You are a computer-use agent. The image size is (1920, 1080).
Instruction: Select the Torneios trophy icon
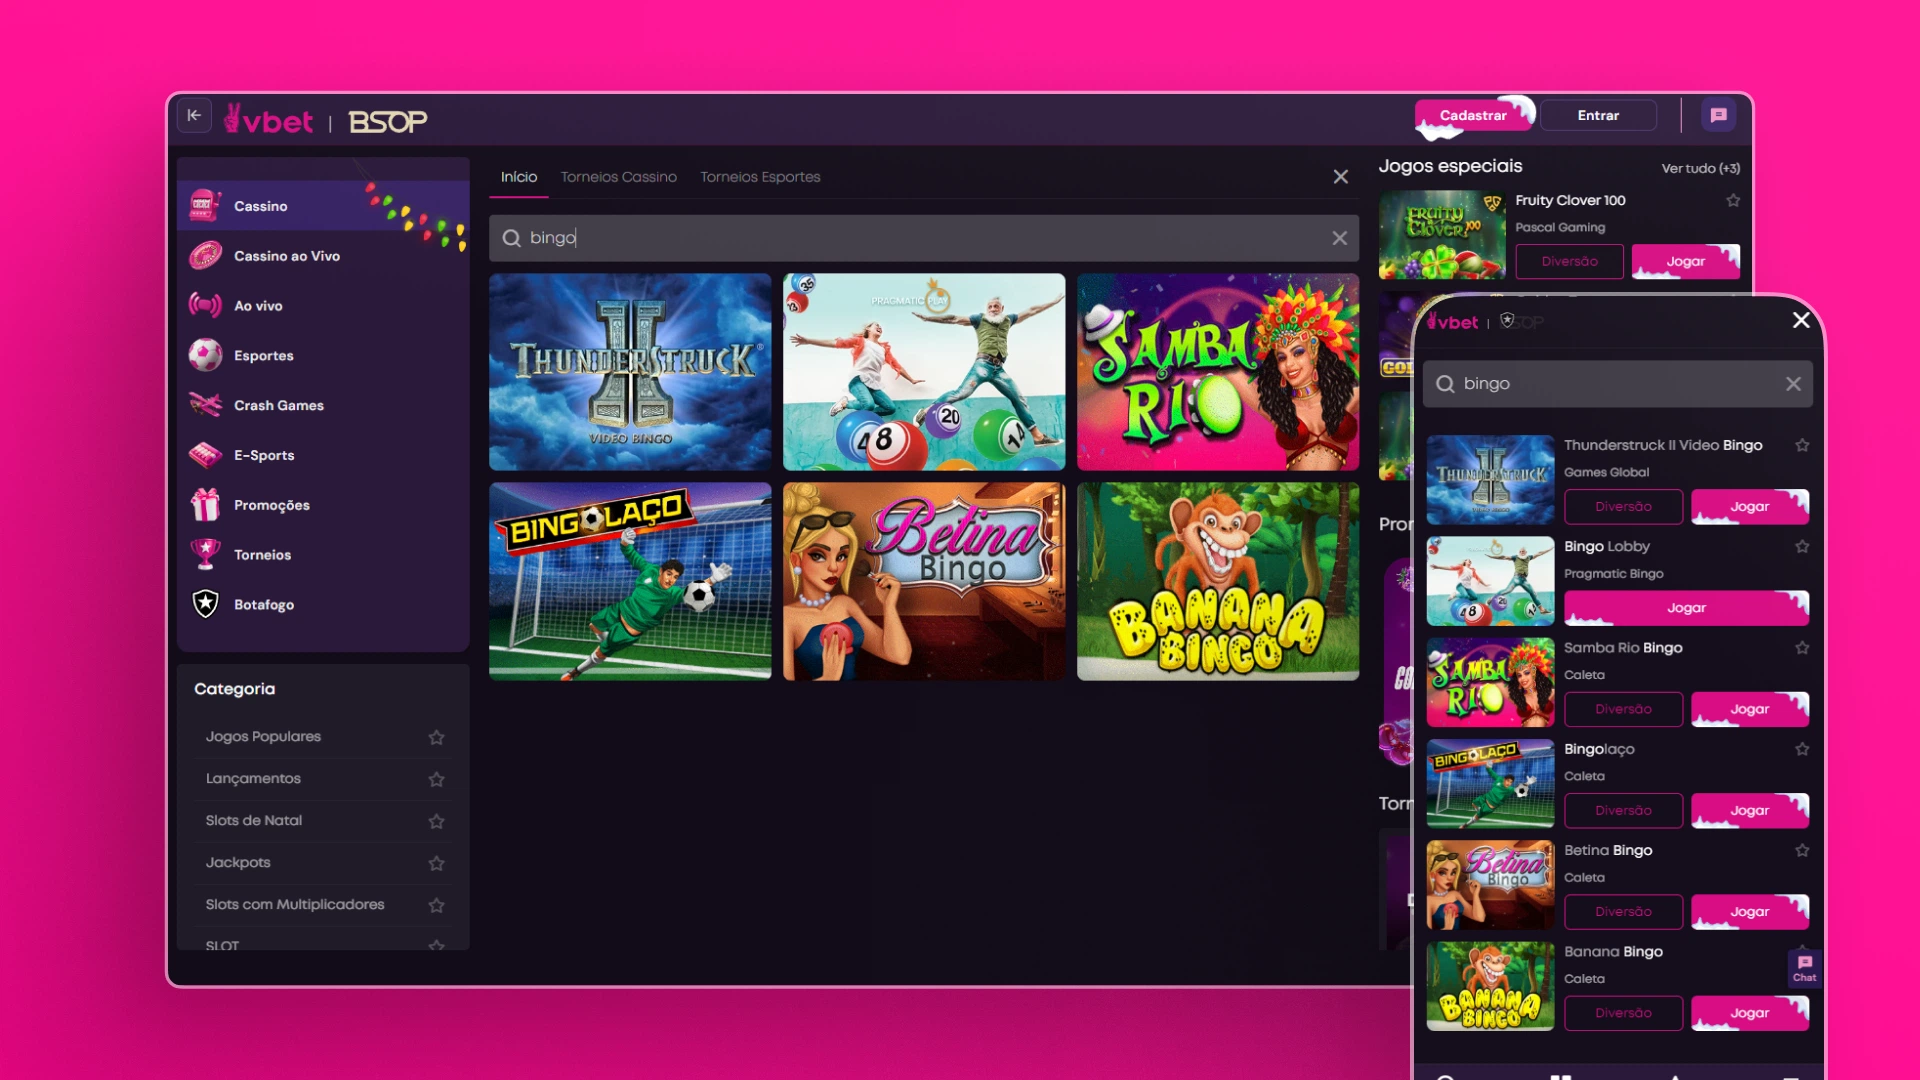(x=205, y=554)
